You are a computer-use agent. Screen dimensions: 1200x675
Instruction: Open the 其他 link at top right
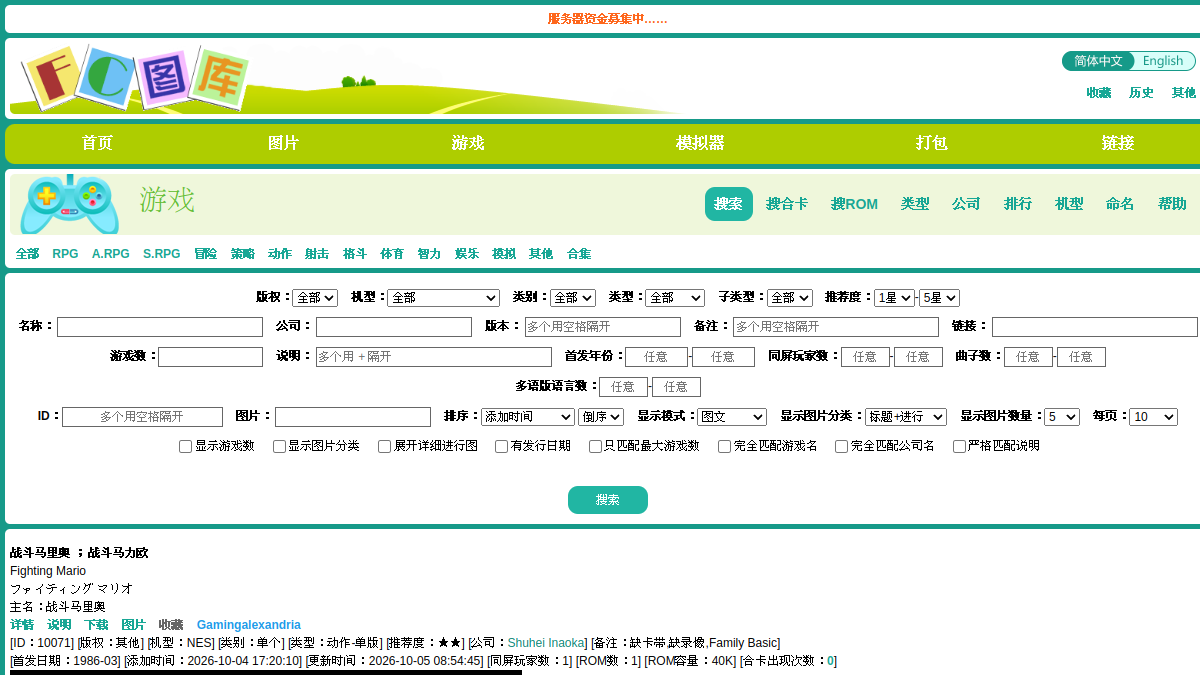click(x=1184, y=93)
